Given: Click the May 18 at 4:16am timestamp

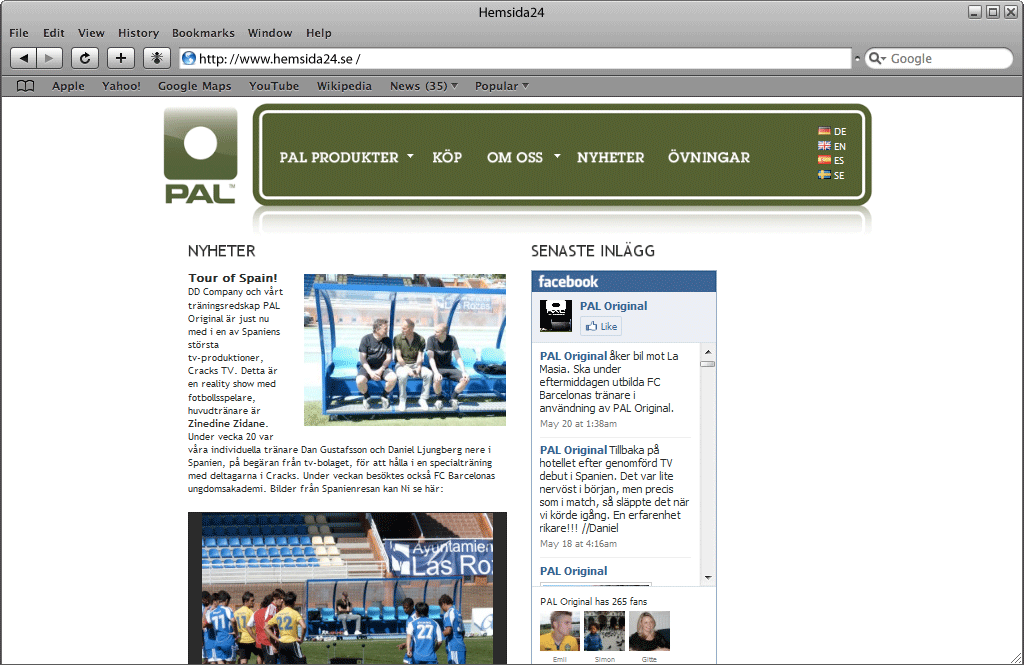Looking at the screenshot, I should click(x=578, y=544).
